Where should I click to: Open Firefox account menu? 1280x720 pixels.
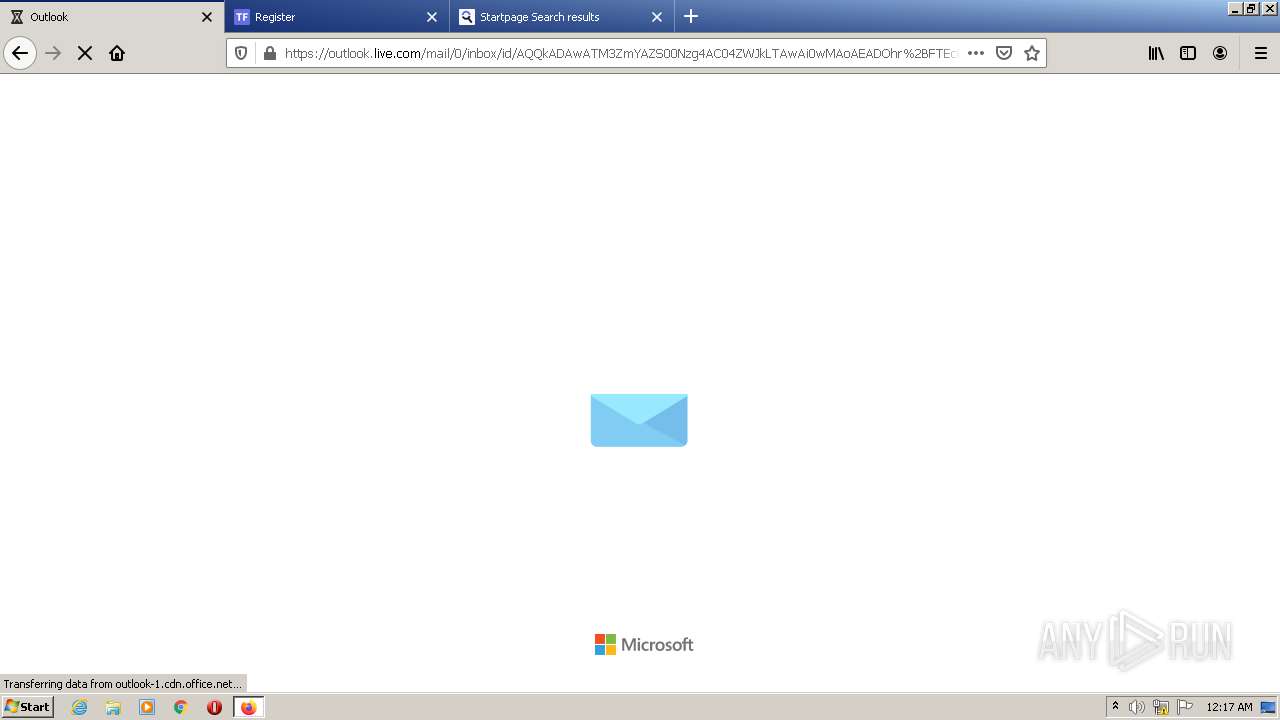[1220, 53]
